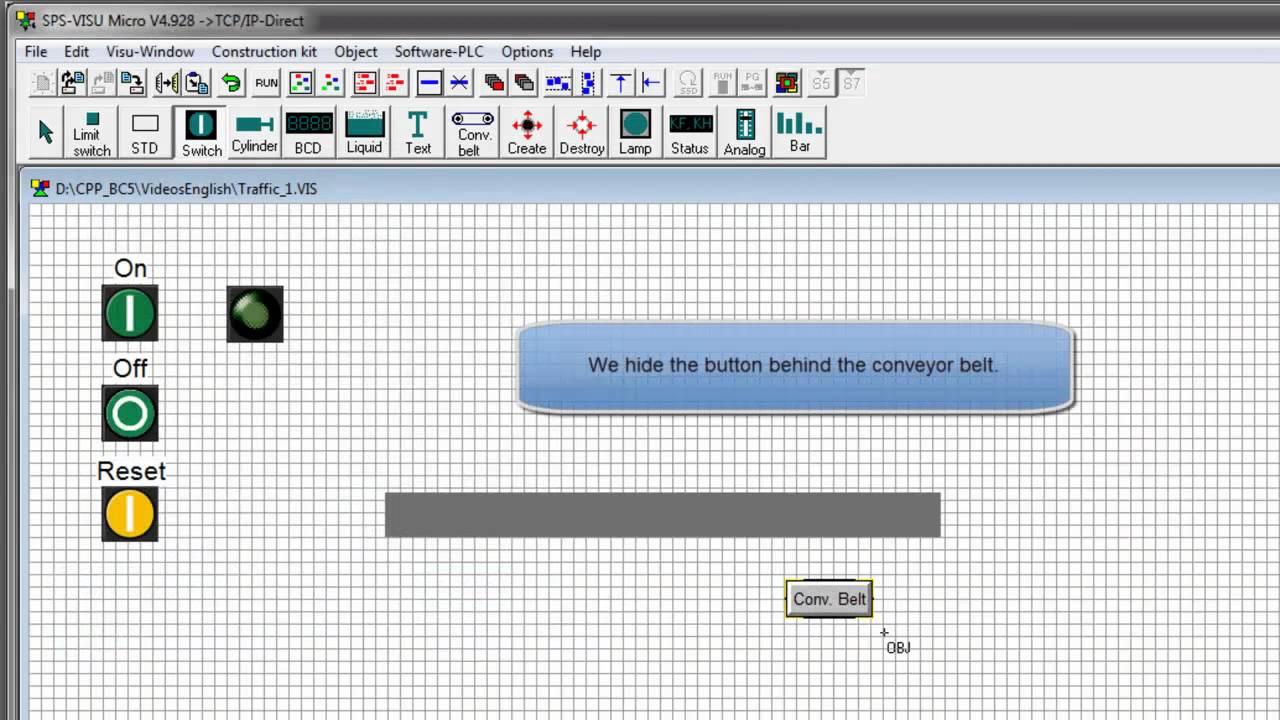Open the Help menu
Viewport: 1280px width, 720px height.
[x=586, y=52]
